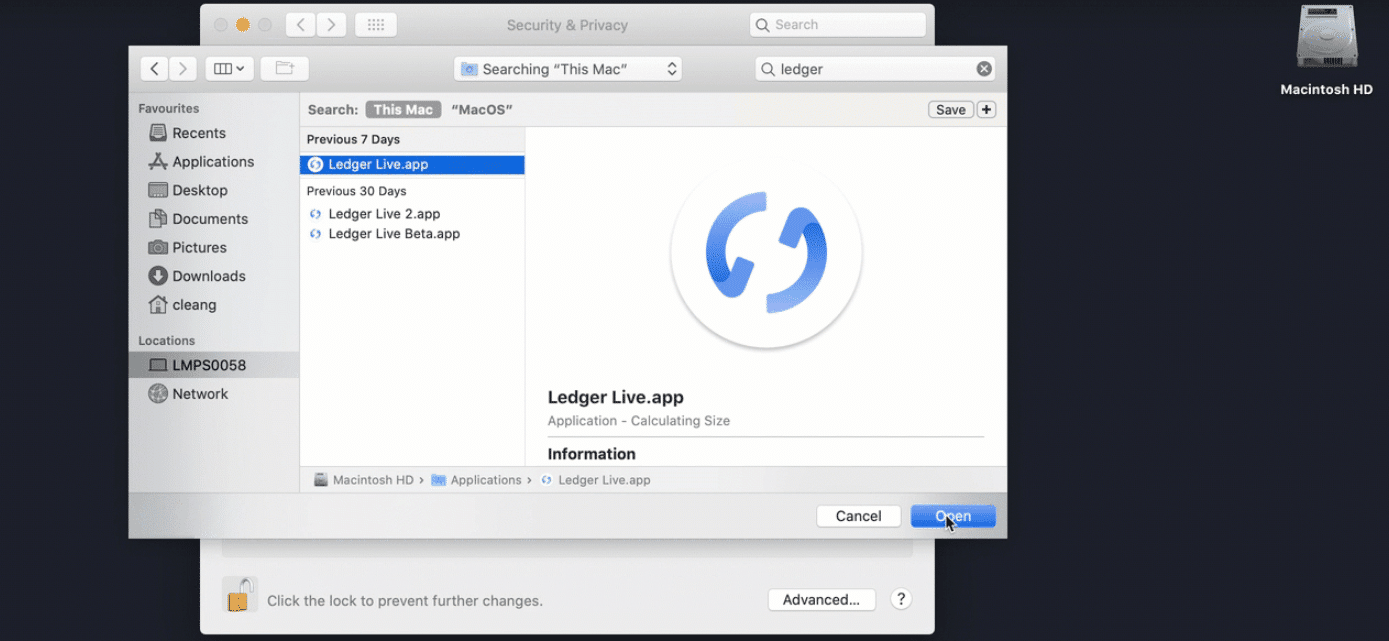Open Advanced… in Security & Privacy
The image size is (1389, 641).
point(822,600)
